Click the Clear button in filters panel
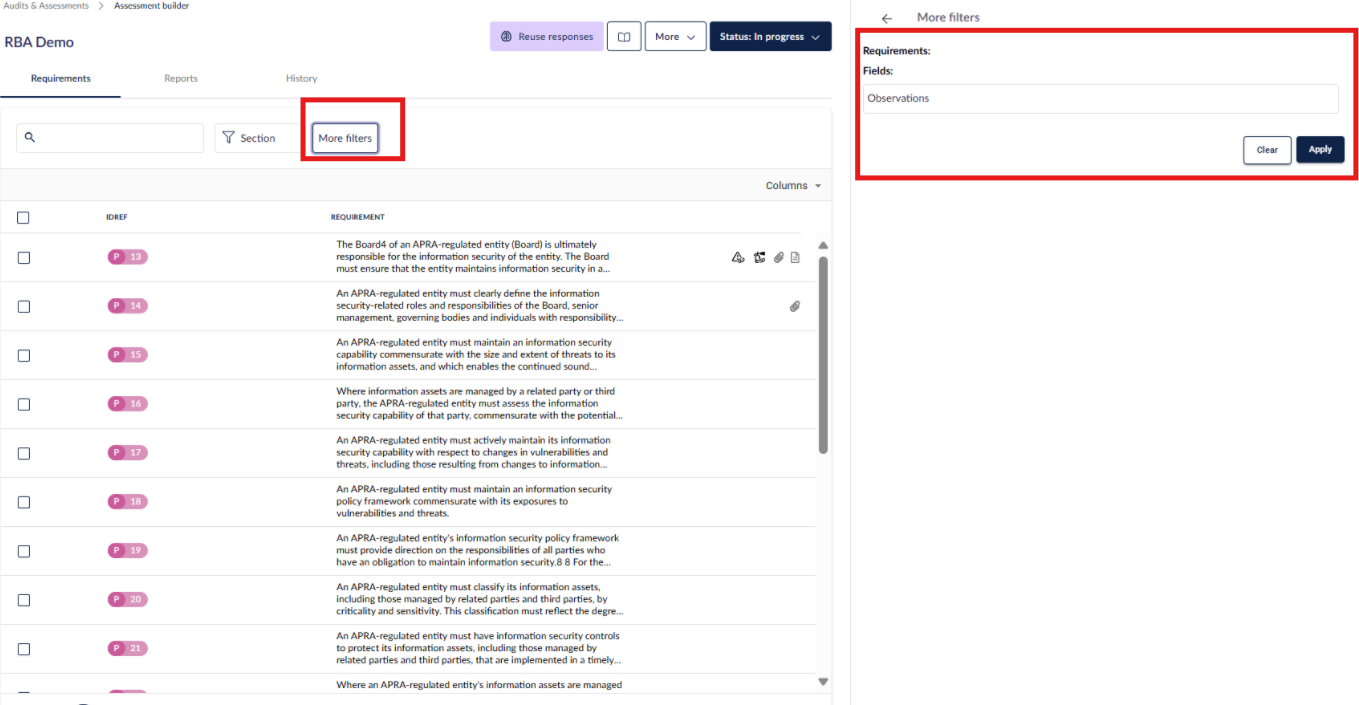 1267,150
